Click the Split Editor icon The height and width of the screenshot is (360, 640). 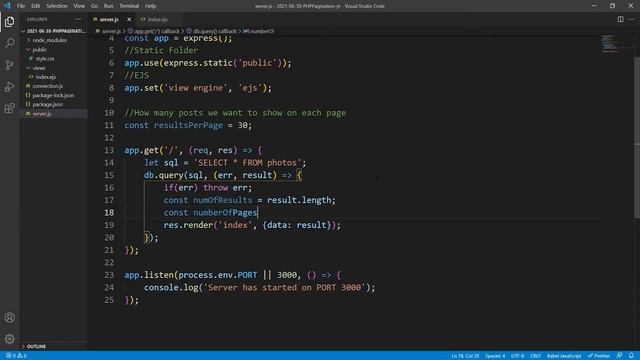click(x=620, y=19)
